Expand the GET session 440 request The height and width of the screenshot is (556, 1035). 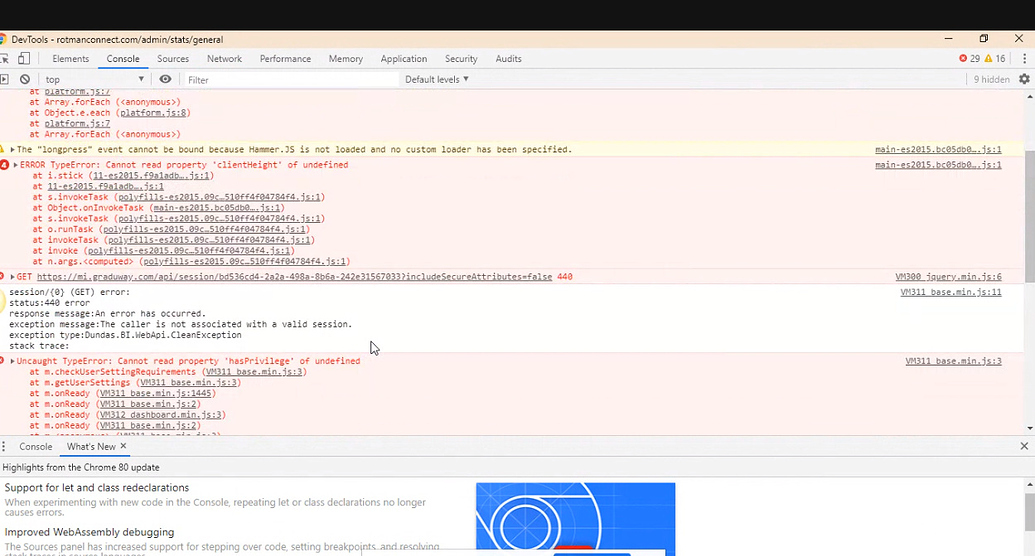(x=12, y=277)
